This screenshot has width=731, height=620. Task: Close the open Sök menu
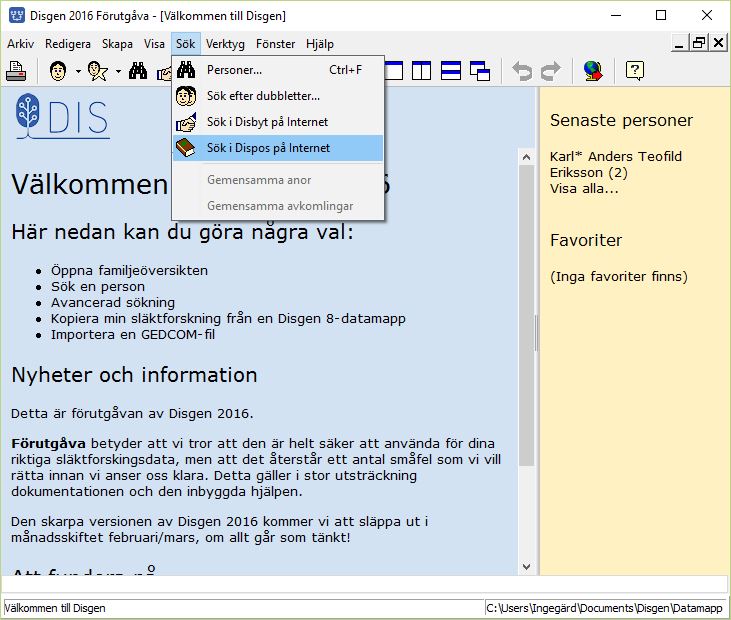click(186, 44)
